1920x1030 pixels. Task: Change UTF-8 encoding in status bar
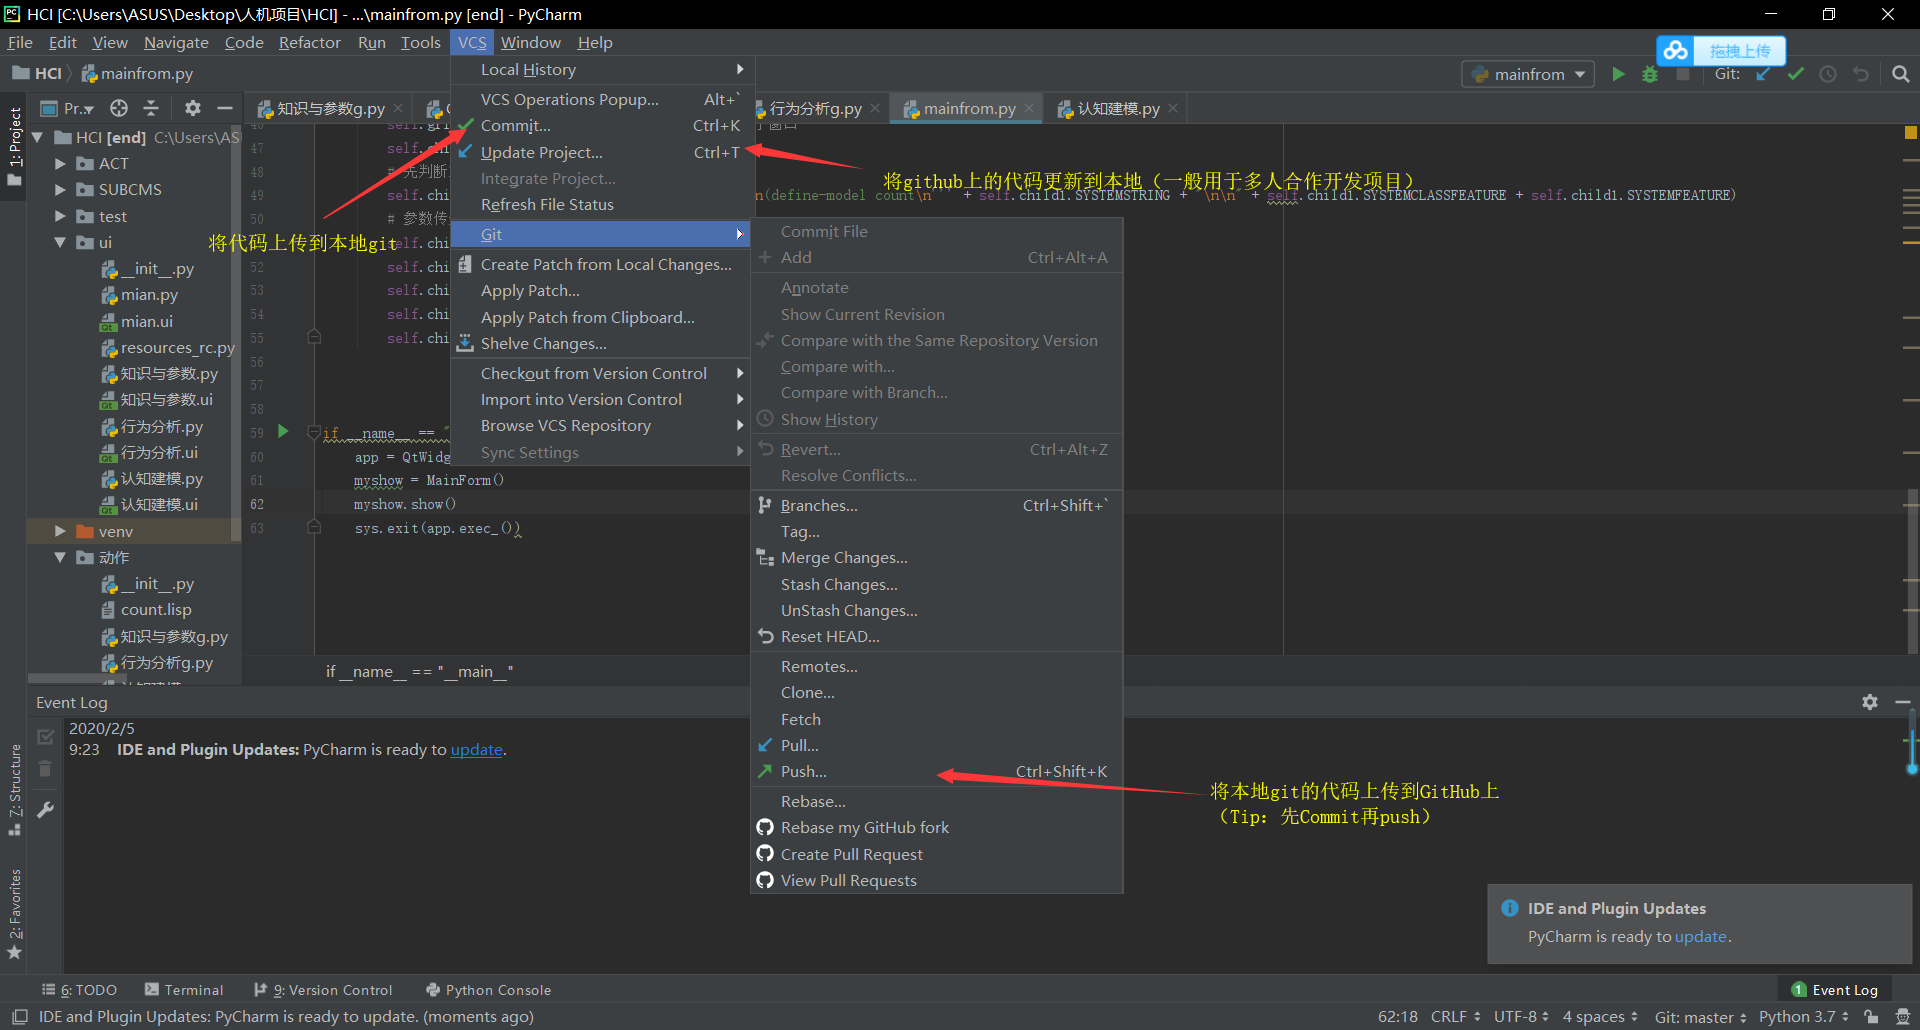[1521, 1017]
